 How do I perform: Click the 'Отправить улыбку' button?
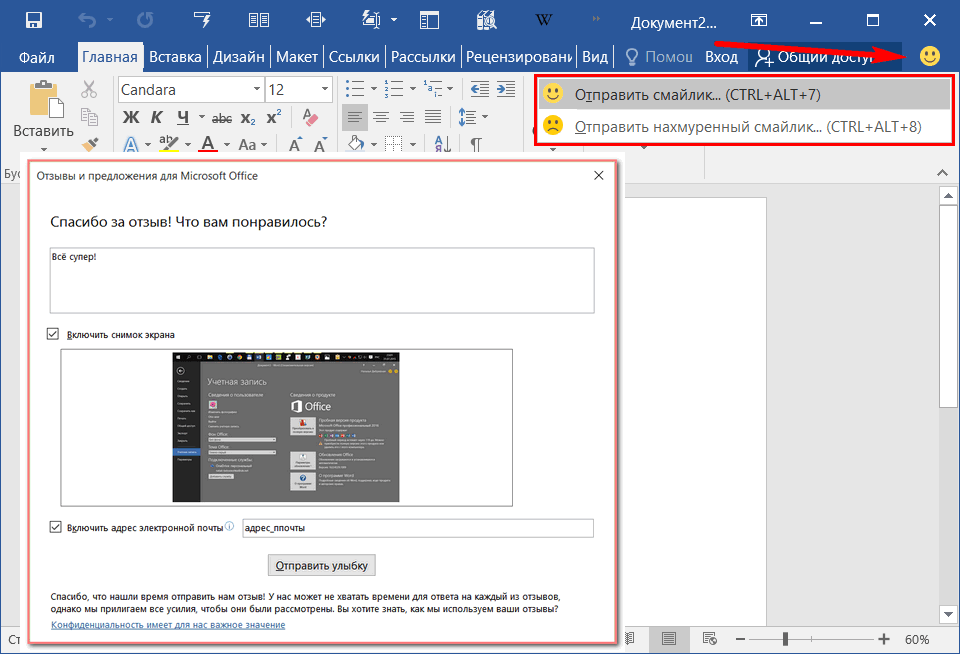point(321,565)
